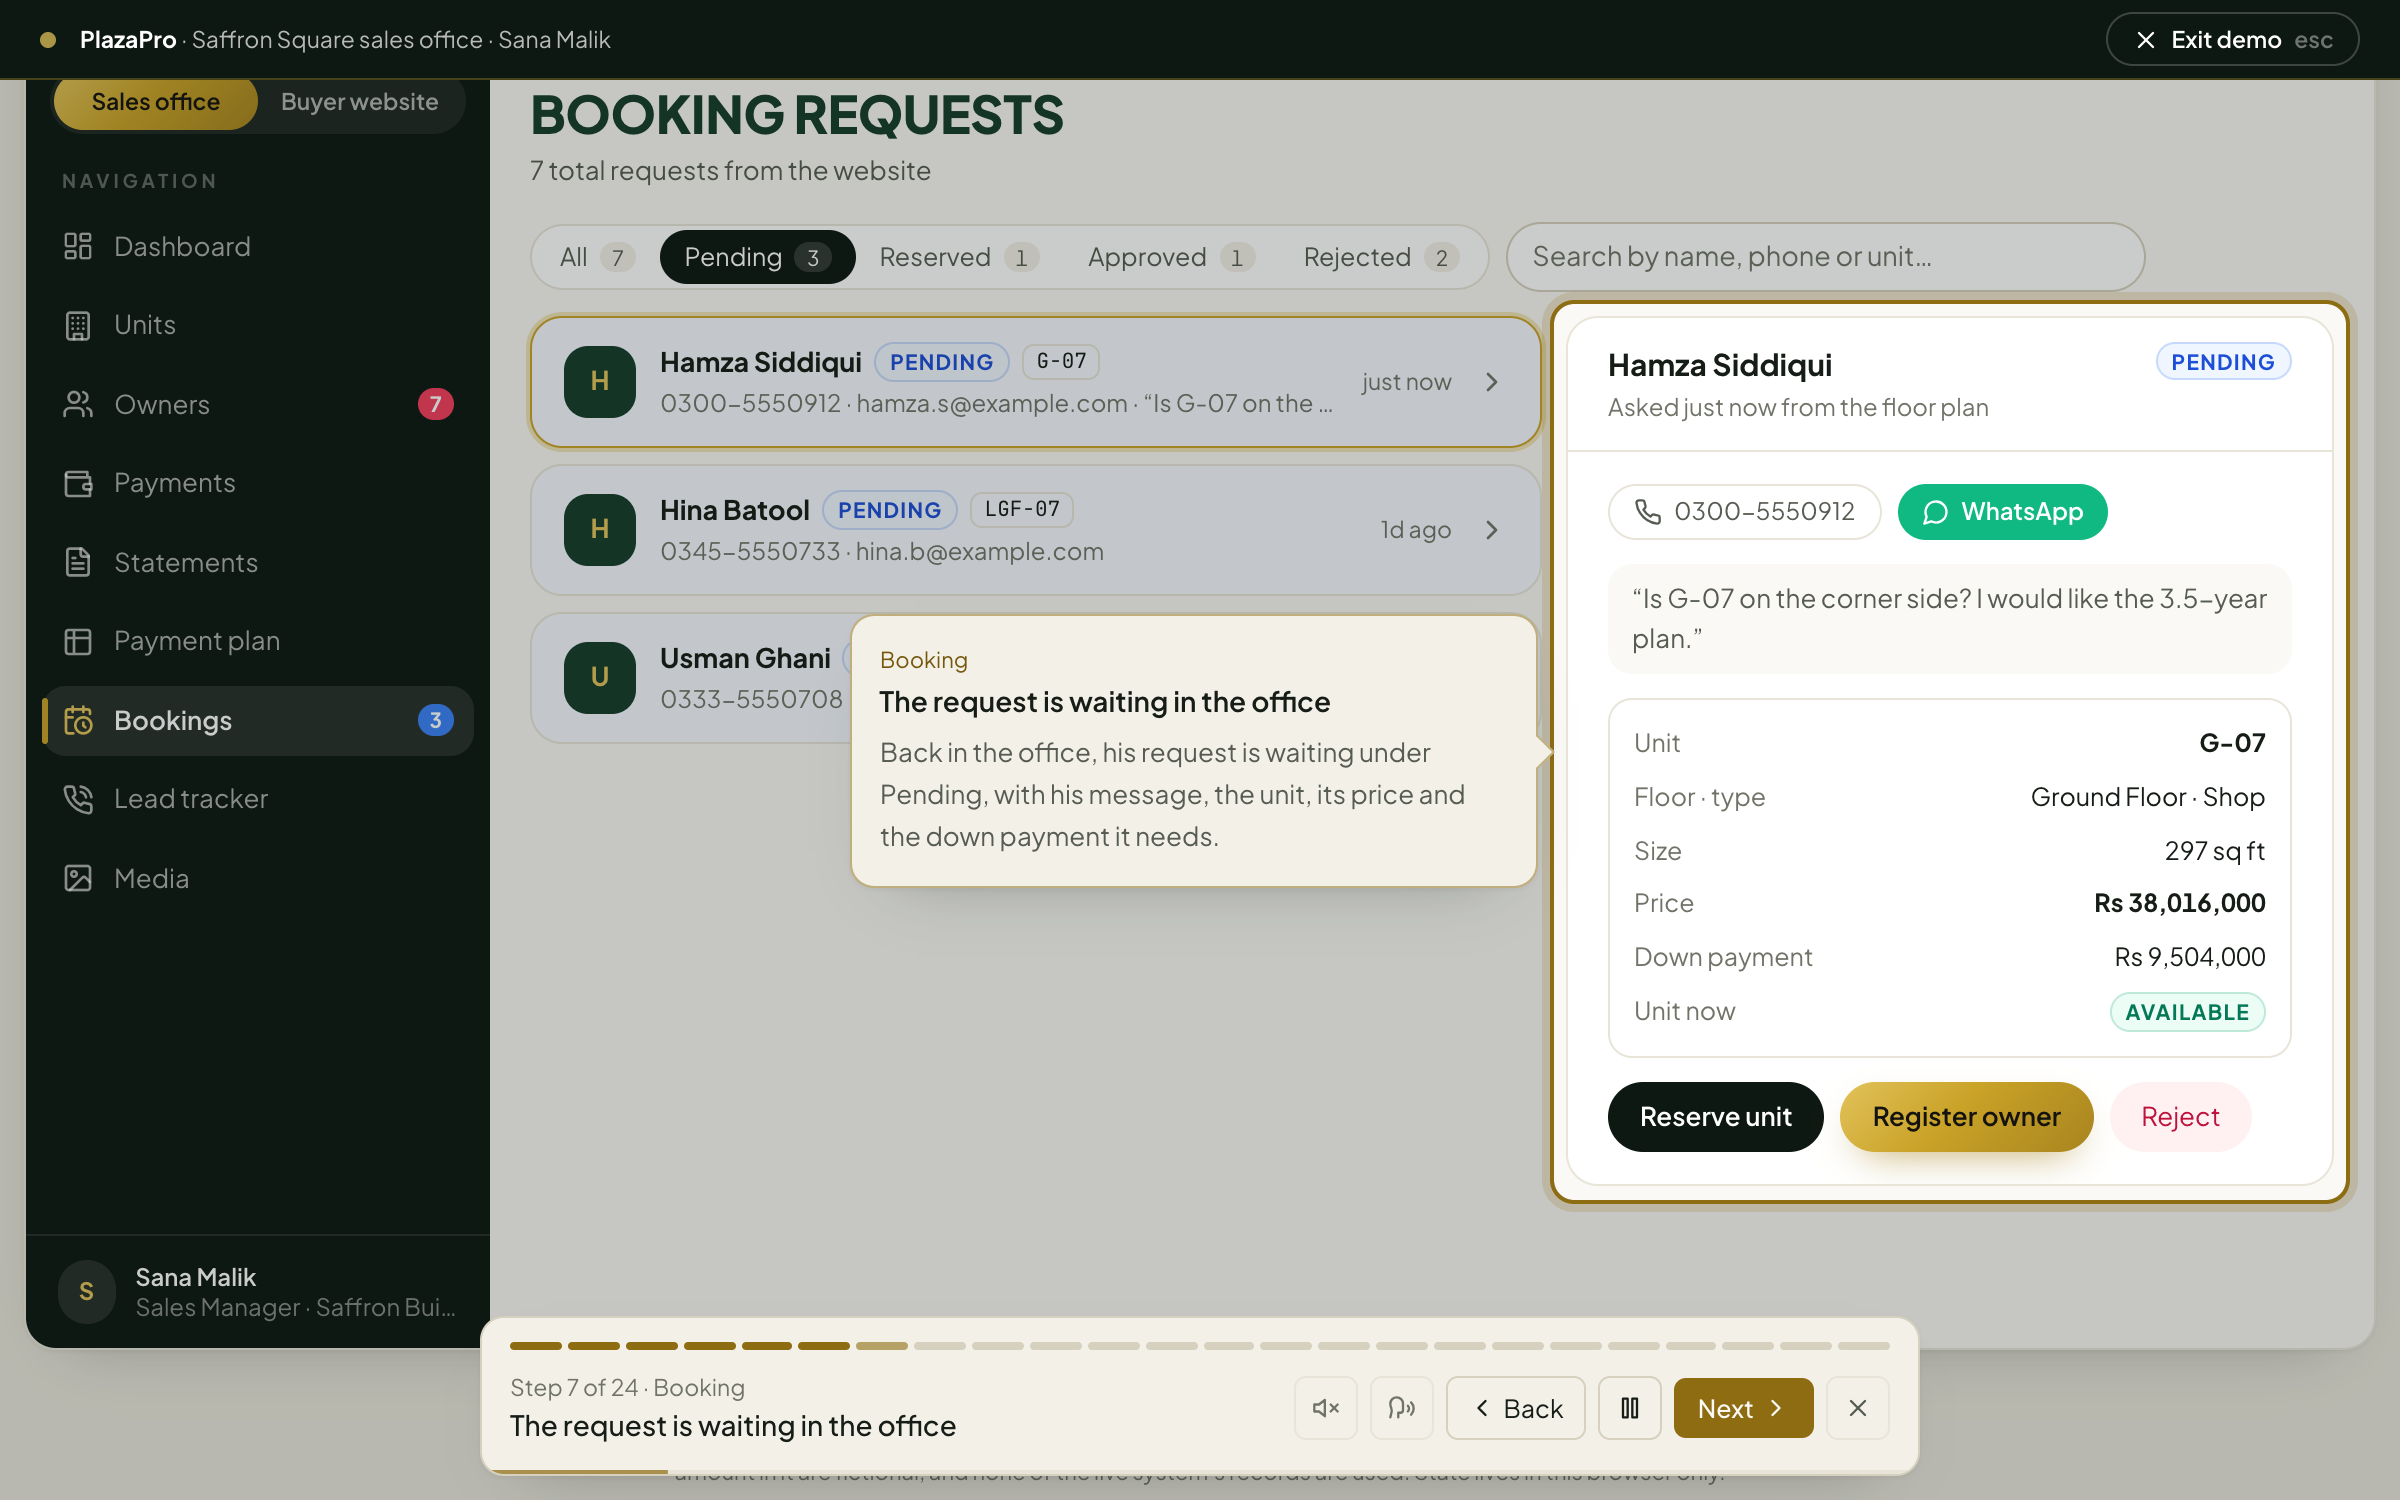The width and height of the screenshot is (2400, 1500).
Task: Contact Hamza Siddiqui via WhatsApp
Action: click(x=2002, y=512)
